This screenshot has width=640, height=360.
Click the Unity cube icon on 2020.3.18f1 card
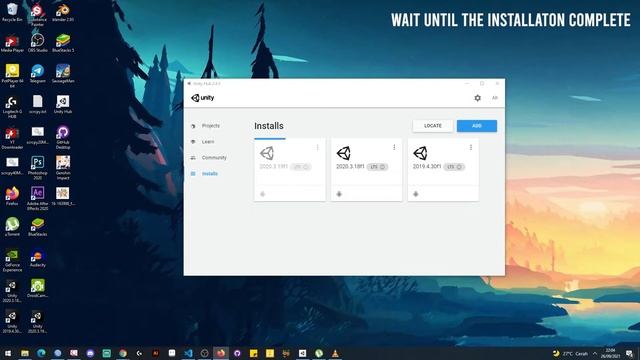343,153
